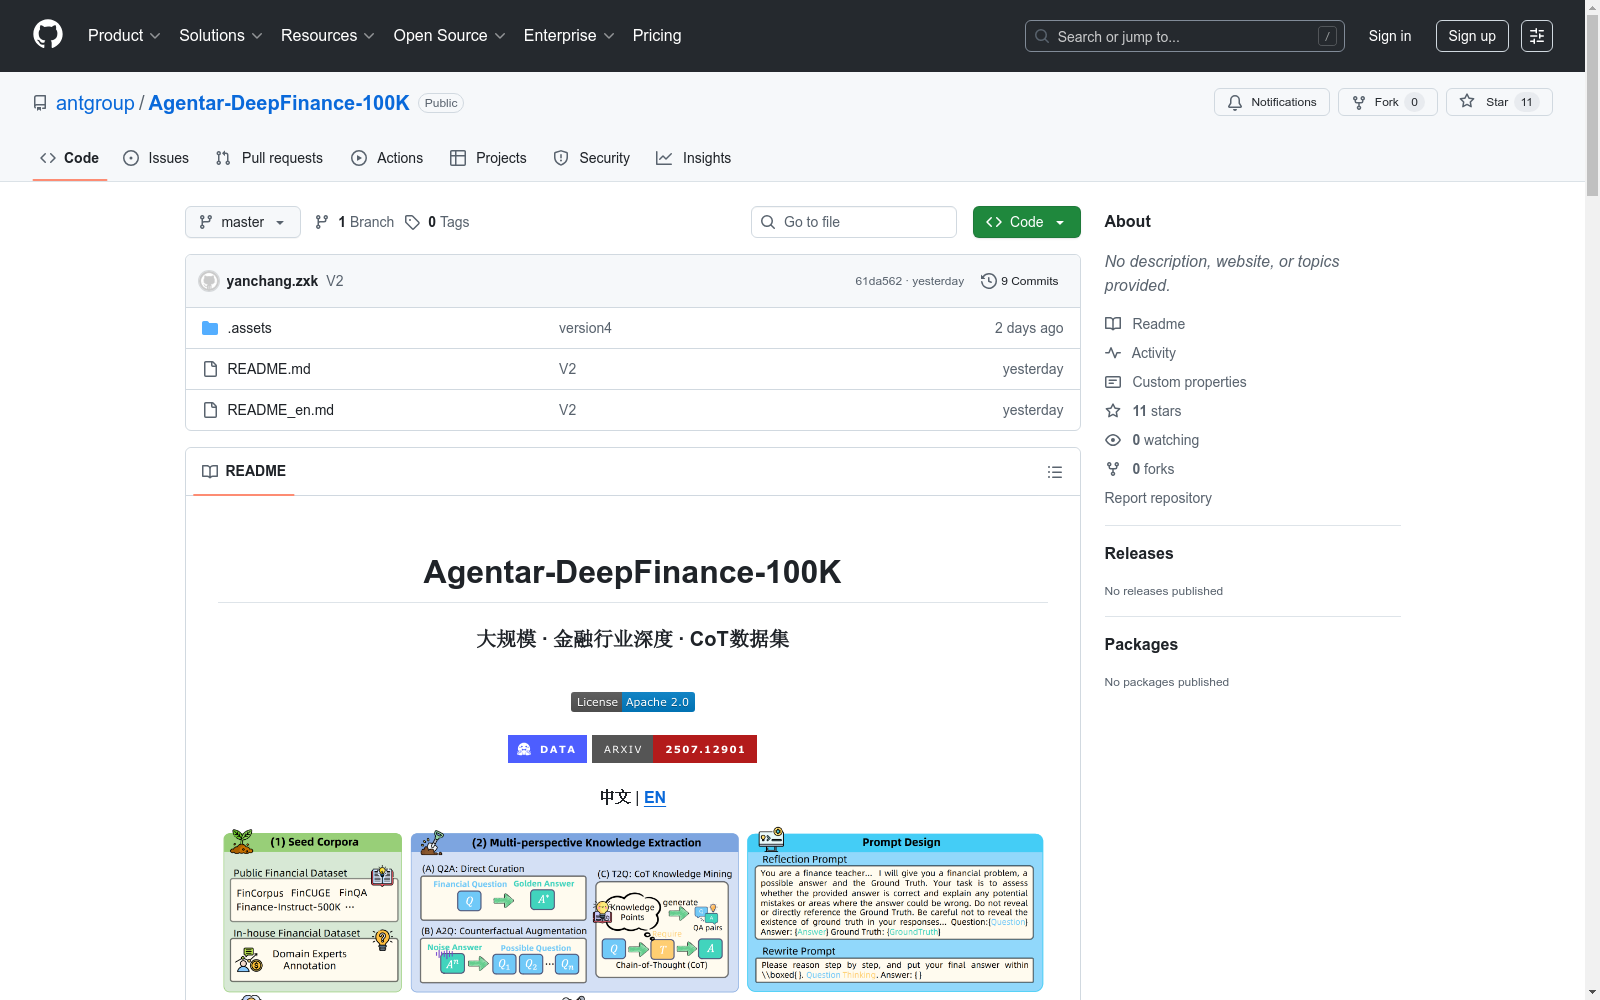Star the repository
1600x1000 pixels.
click(x=1498, y=102)
